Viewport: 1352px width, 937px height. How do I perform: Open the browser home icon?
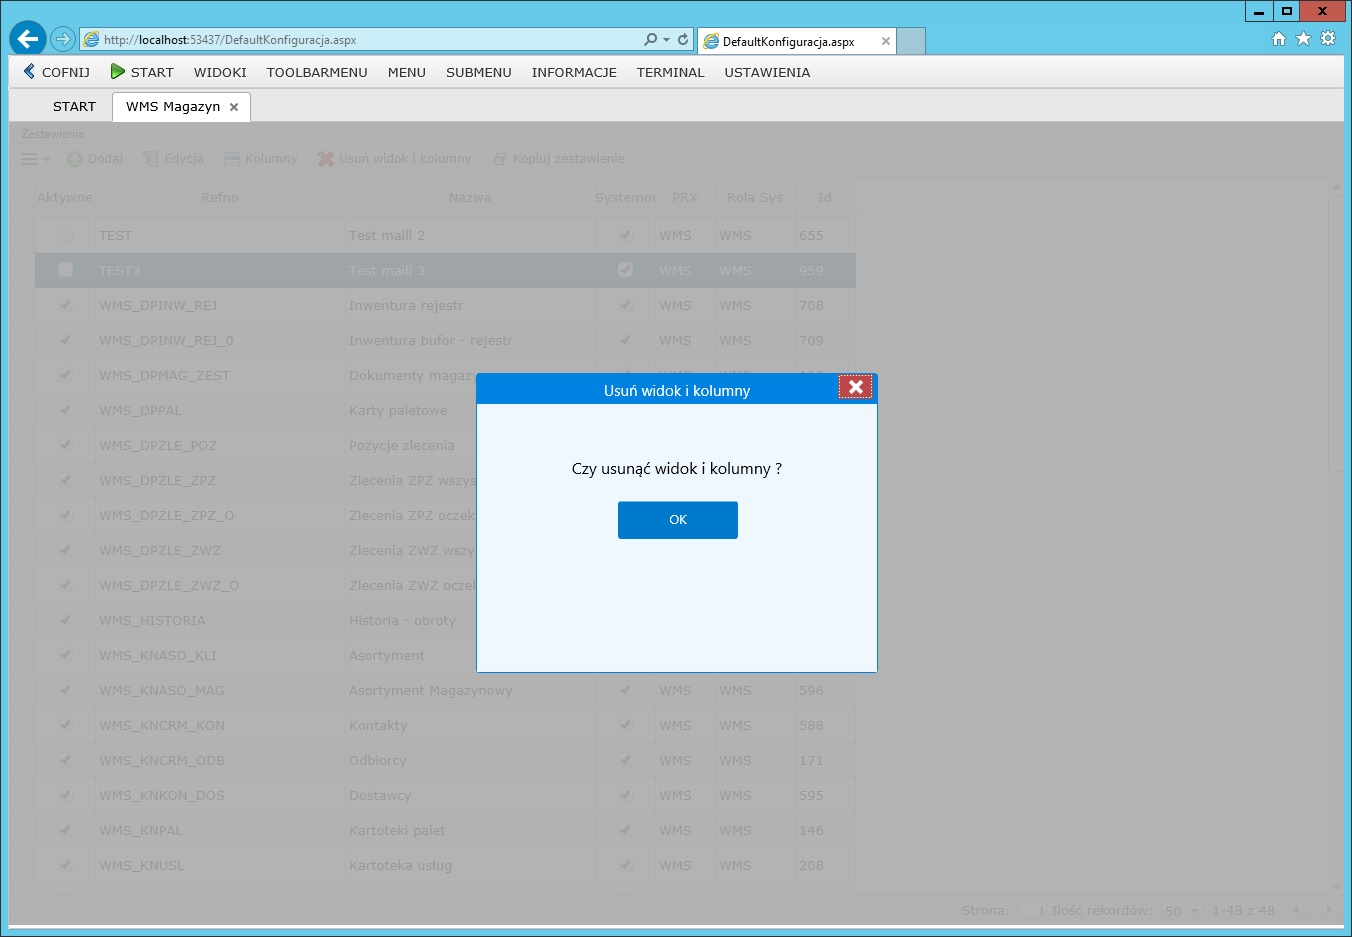pos(1278,39)
